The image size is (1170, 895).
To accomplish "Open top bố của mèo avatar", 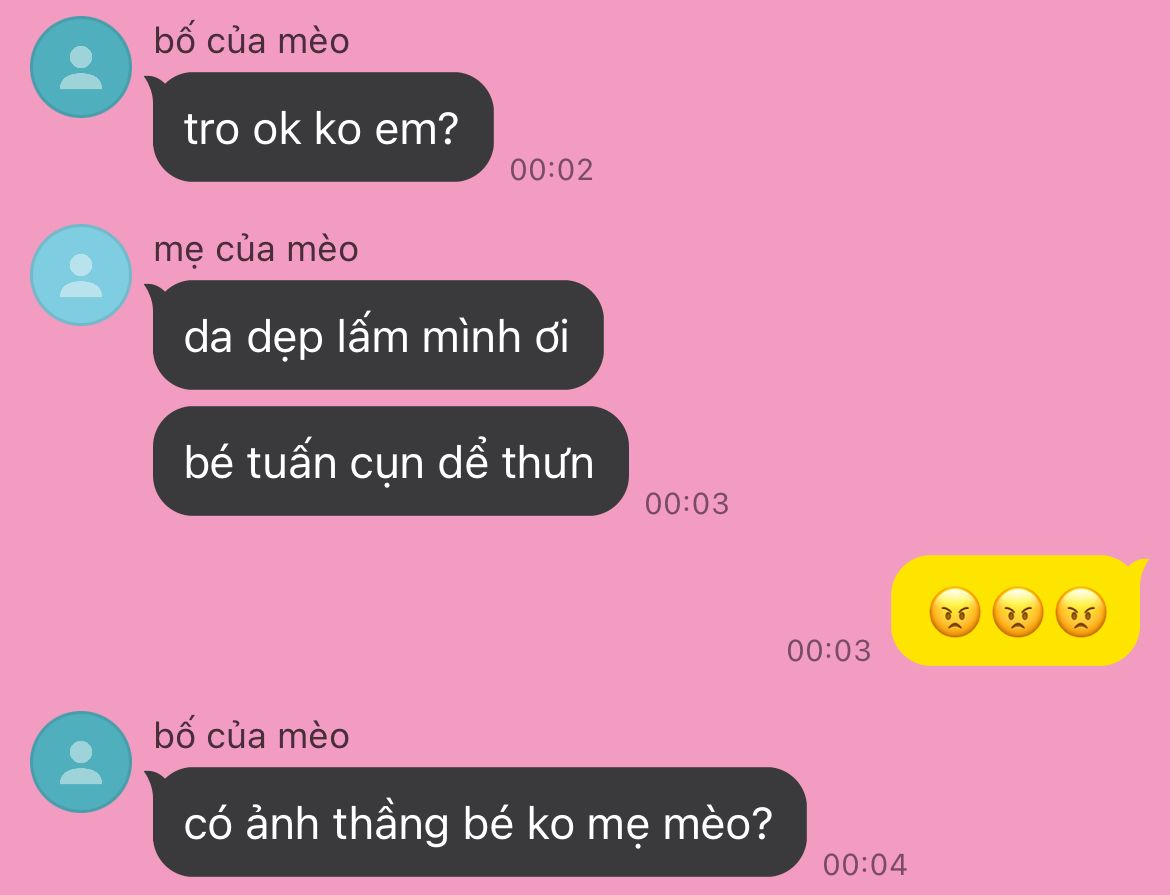I will (x=81, y=67).
